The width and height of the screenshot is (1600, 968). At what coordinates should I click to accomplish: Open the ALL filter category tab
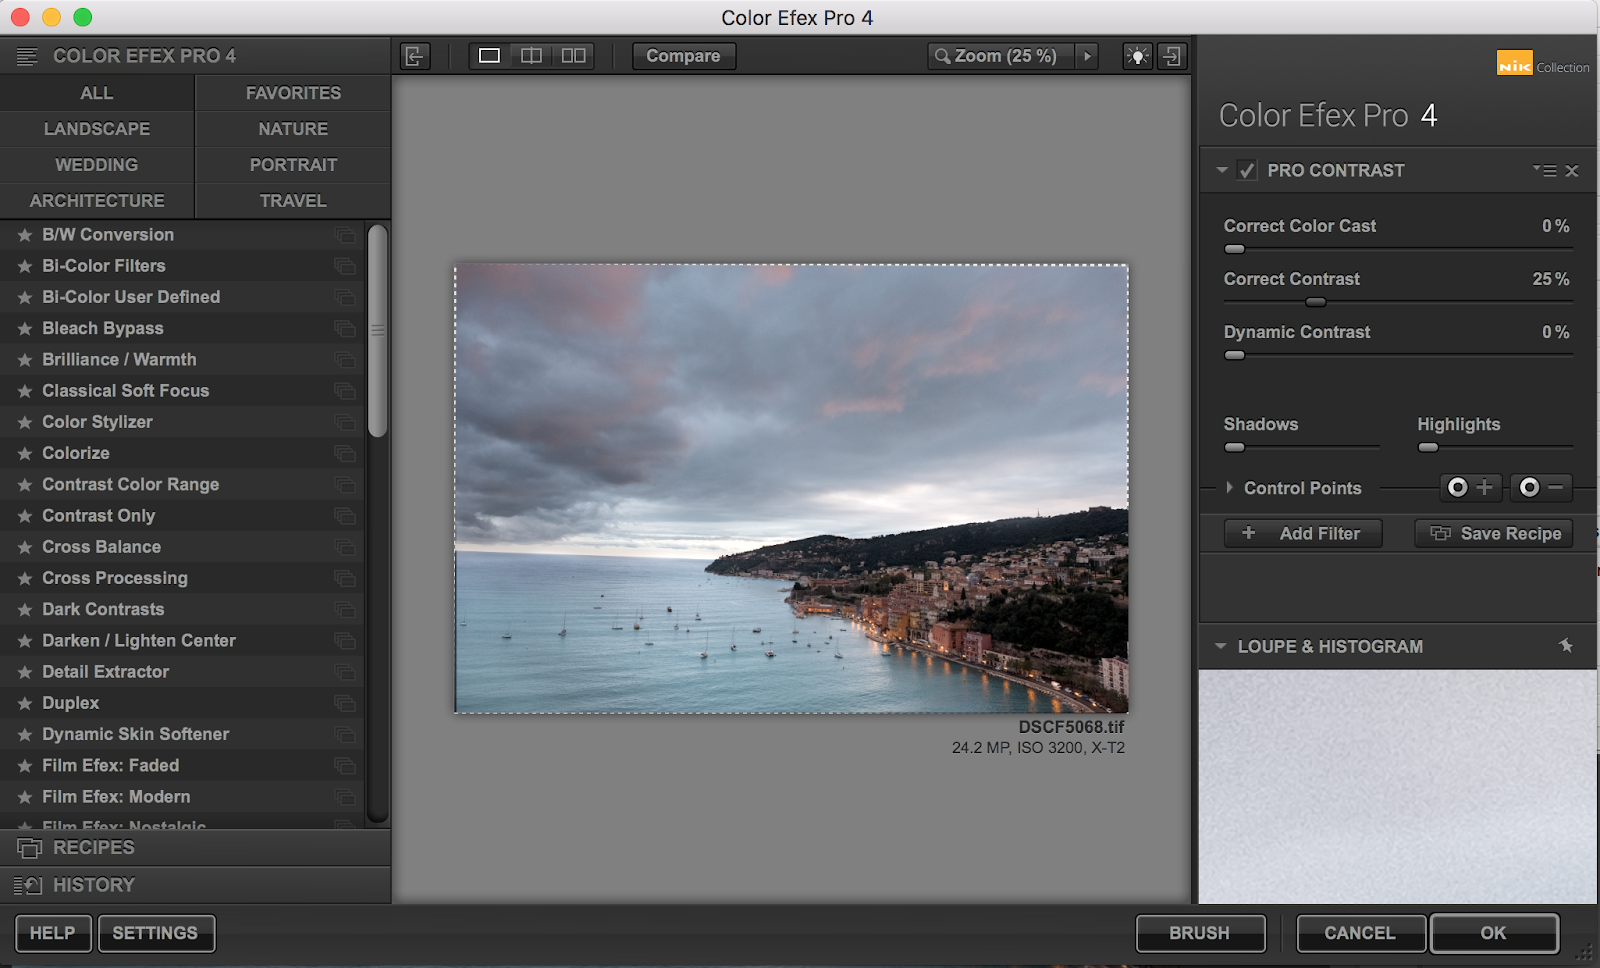[x=97, y=93]
